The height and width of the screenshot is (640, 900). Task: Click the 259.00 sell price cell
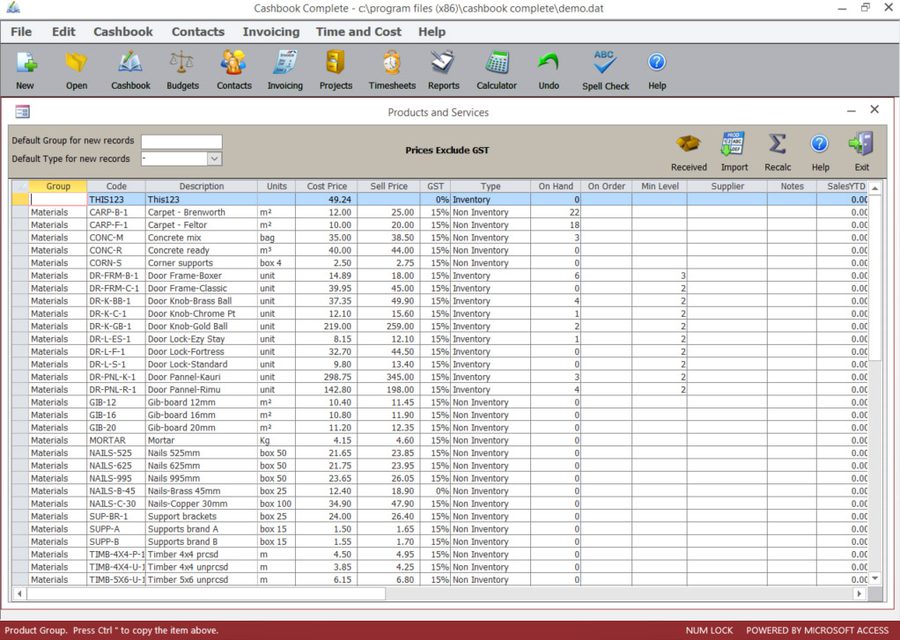pos(389,326)
